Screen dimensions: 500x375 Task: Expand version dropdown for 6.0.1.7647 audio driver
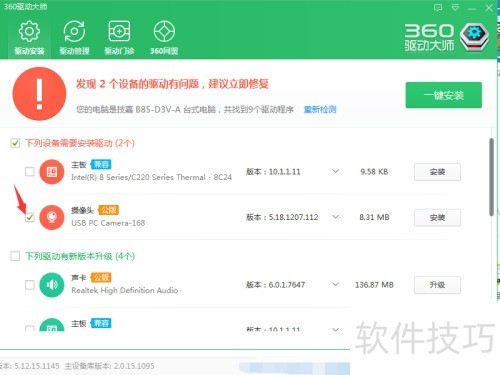(x=336, y=284)
